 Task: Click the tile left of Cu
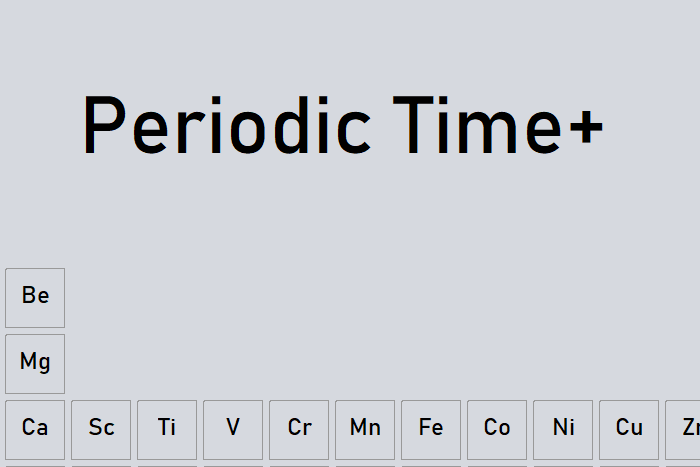pyautogui.click(x=563, y=429)
